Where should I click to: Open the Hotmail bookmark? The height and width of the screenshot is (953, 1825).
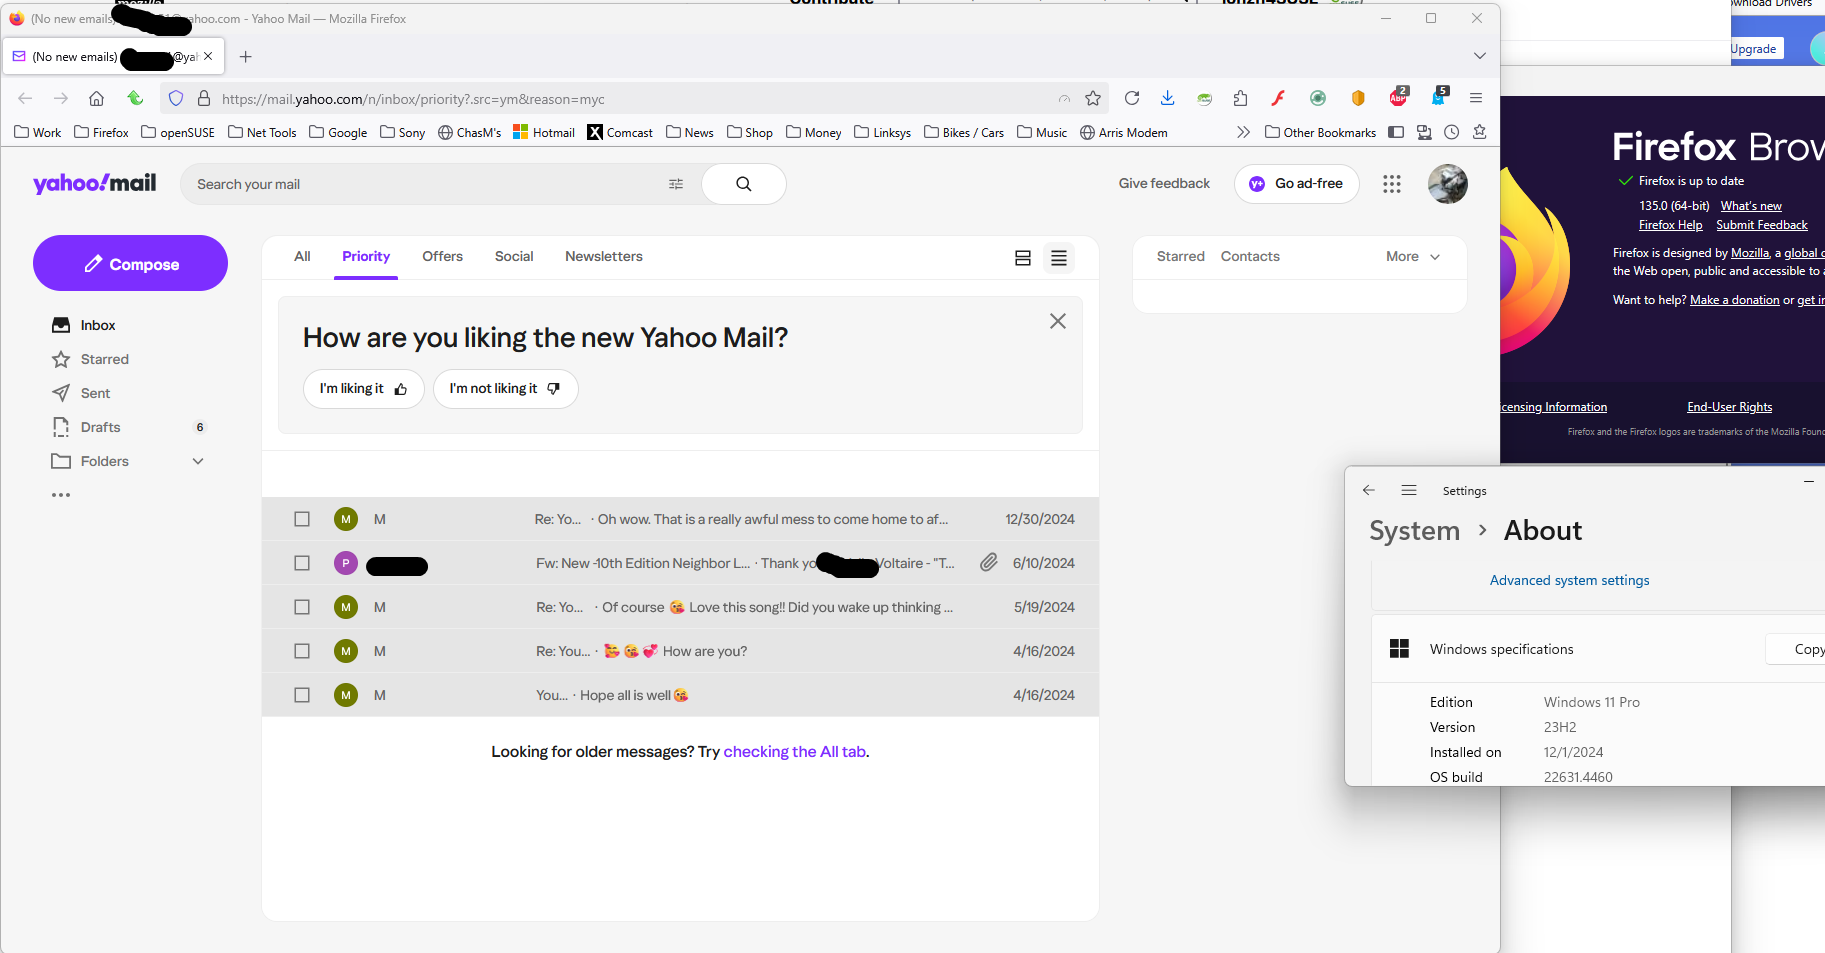(544, 132)
